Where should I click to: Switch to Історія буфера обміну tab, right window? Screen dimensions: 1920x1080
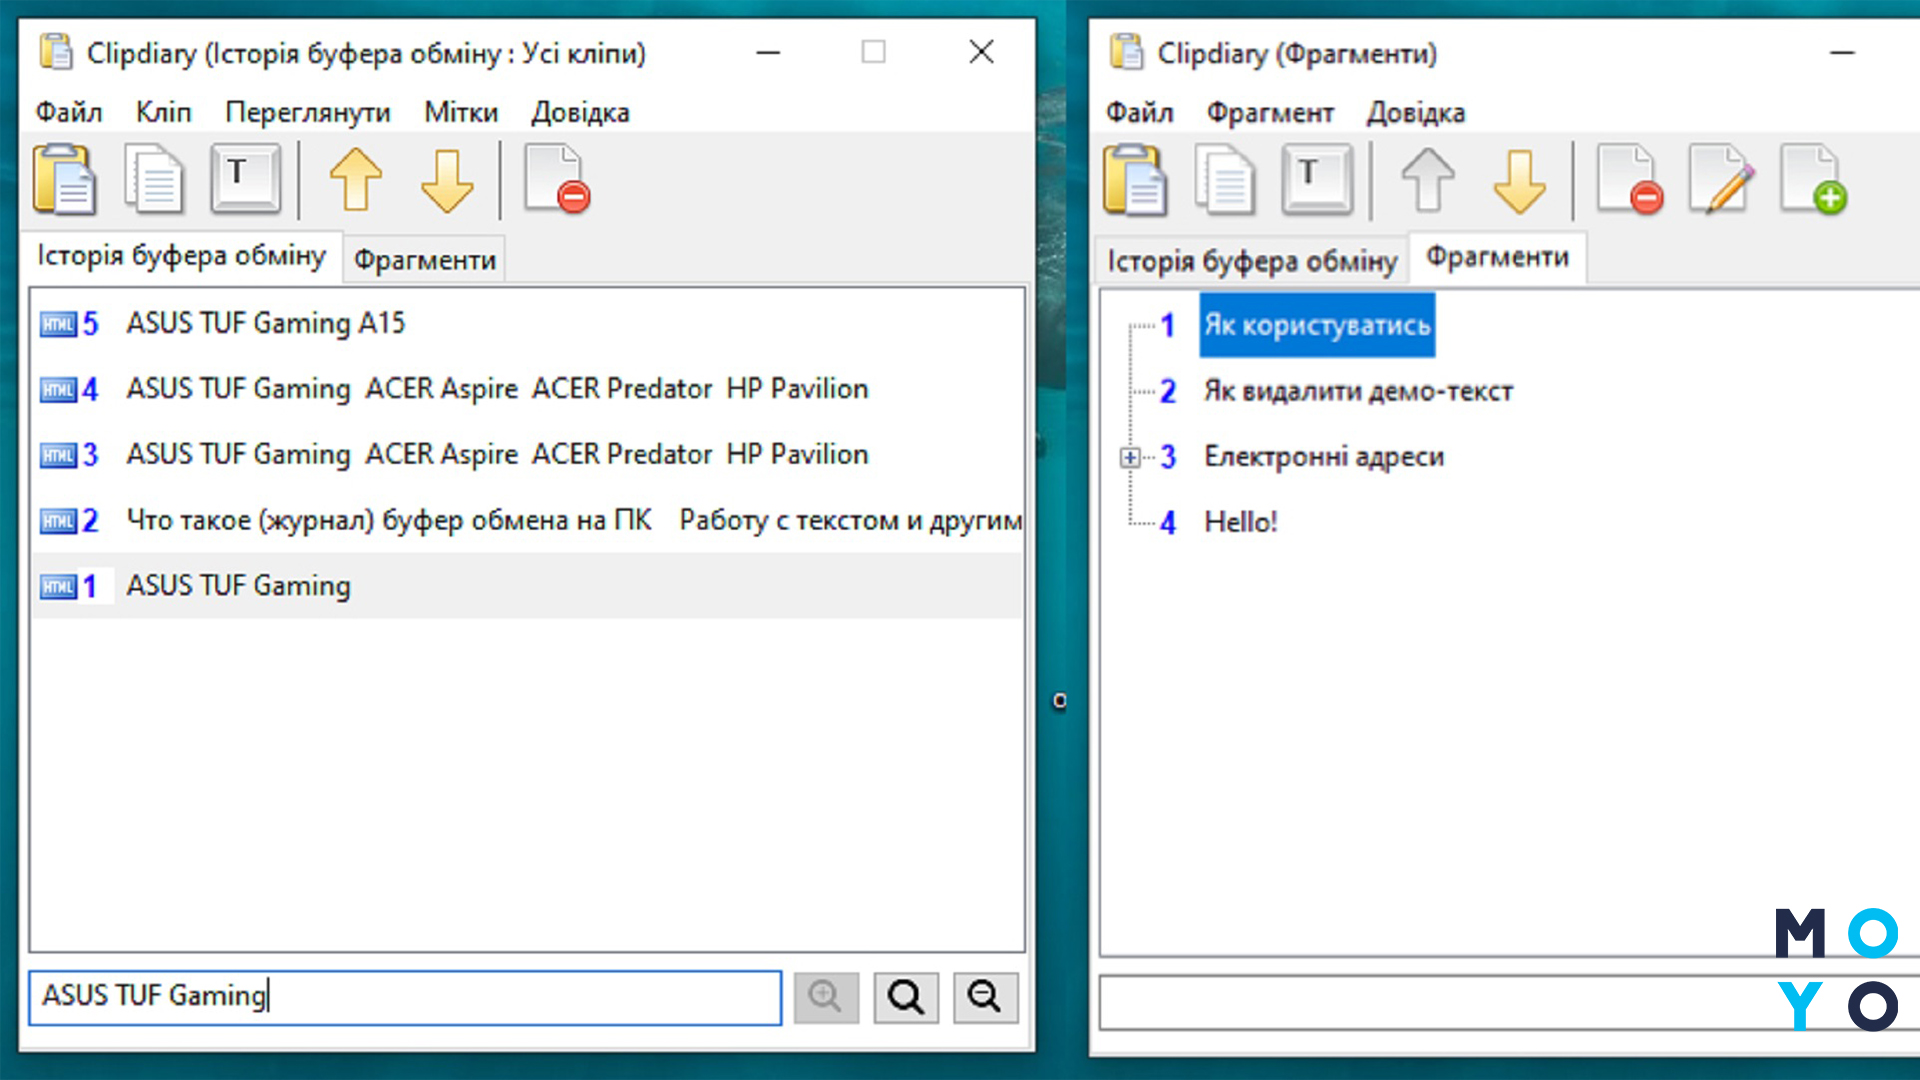[x=1251, y=261]
